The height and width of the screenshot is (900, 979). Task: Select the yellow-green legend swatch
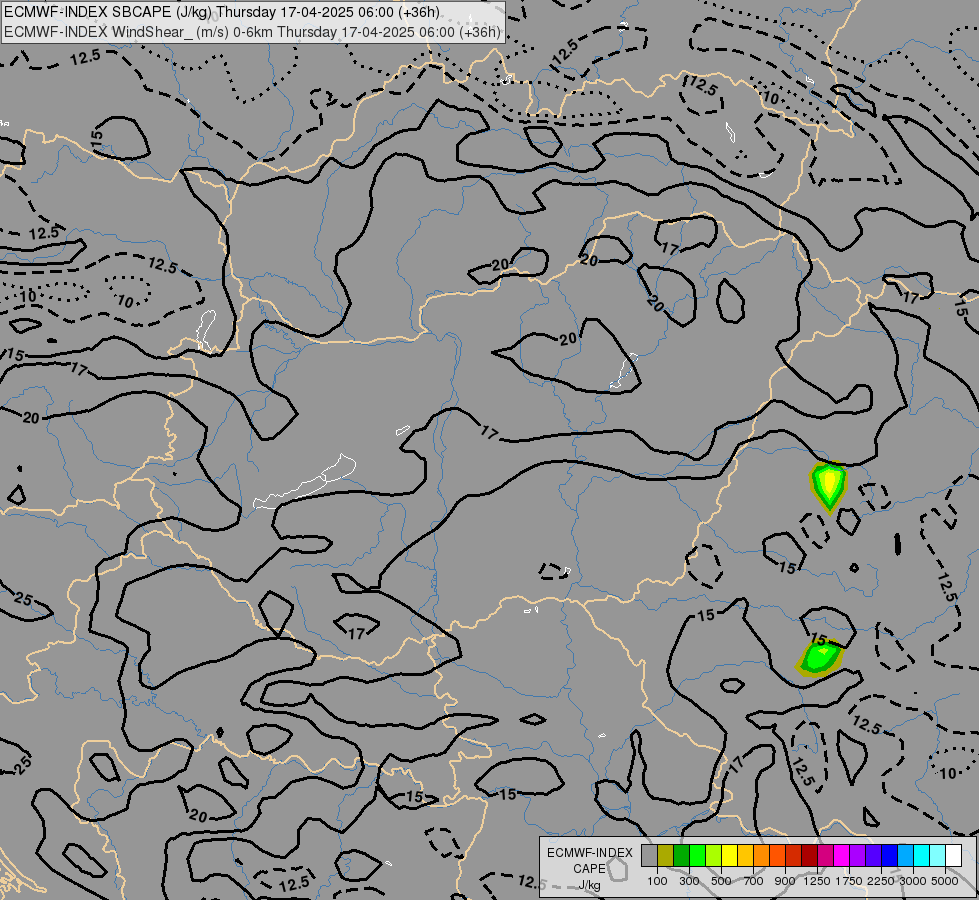[x=714, y=855]
